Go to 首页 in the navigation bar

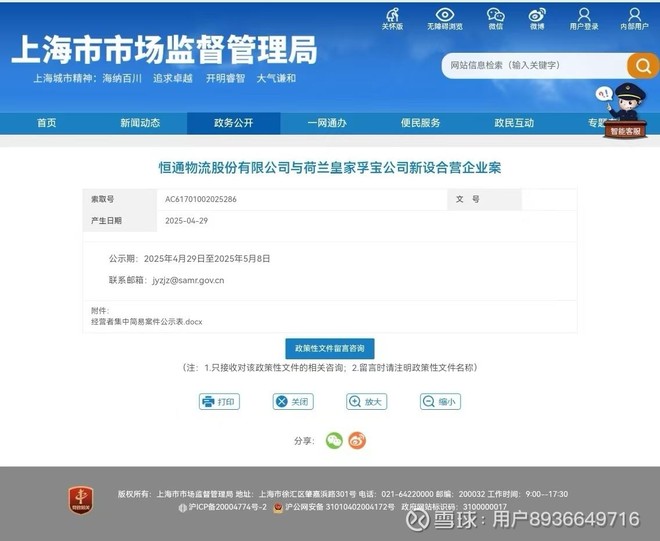coord(47,123)
